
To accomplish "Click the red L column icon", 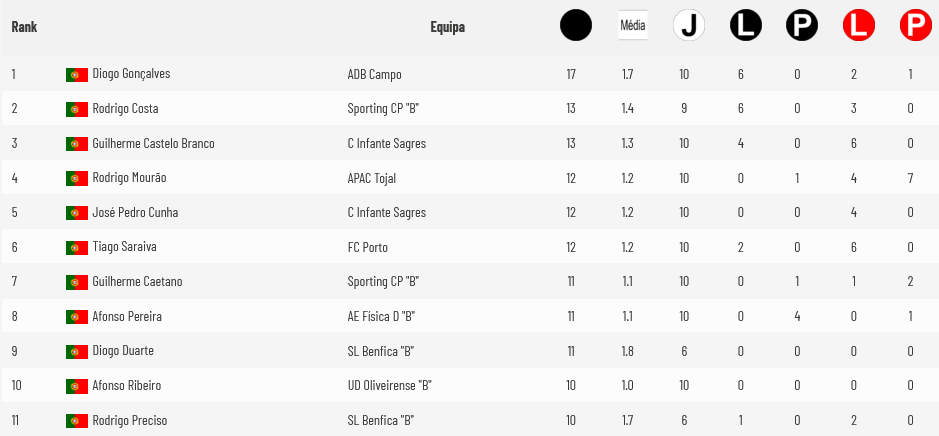I will point(859,26).
